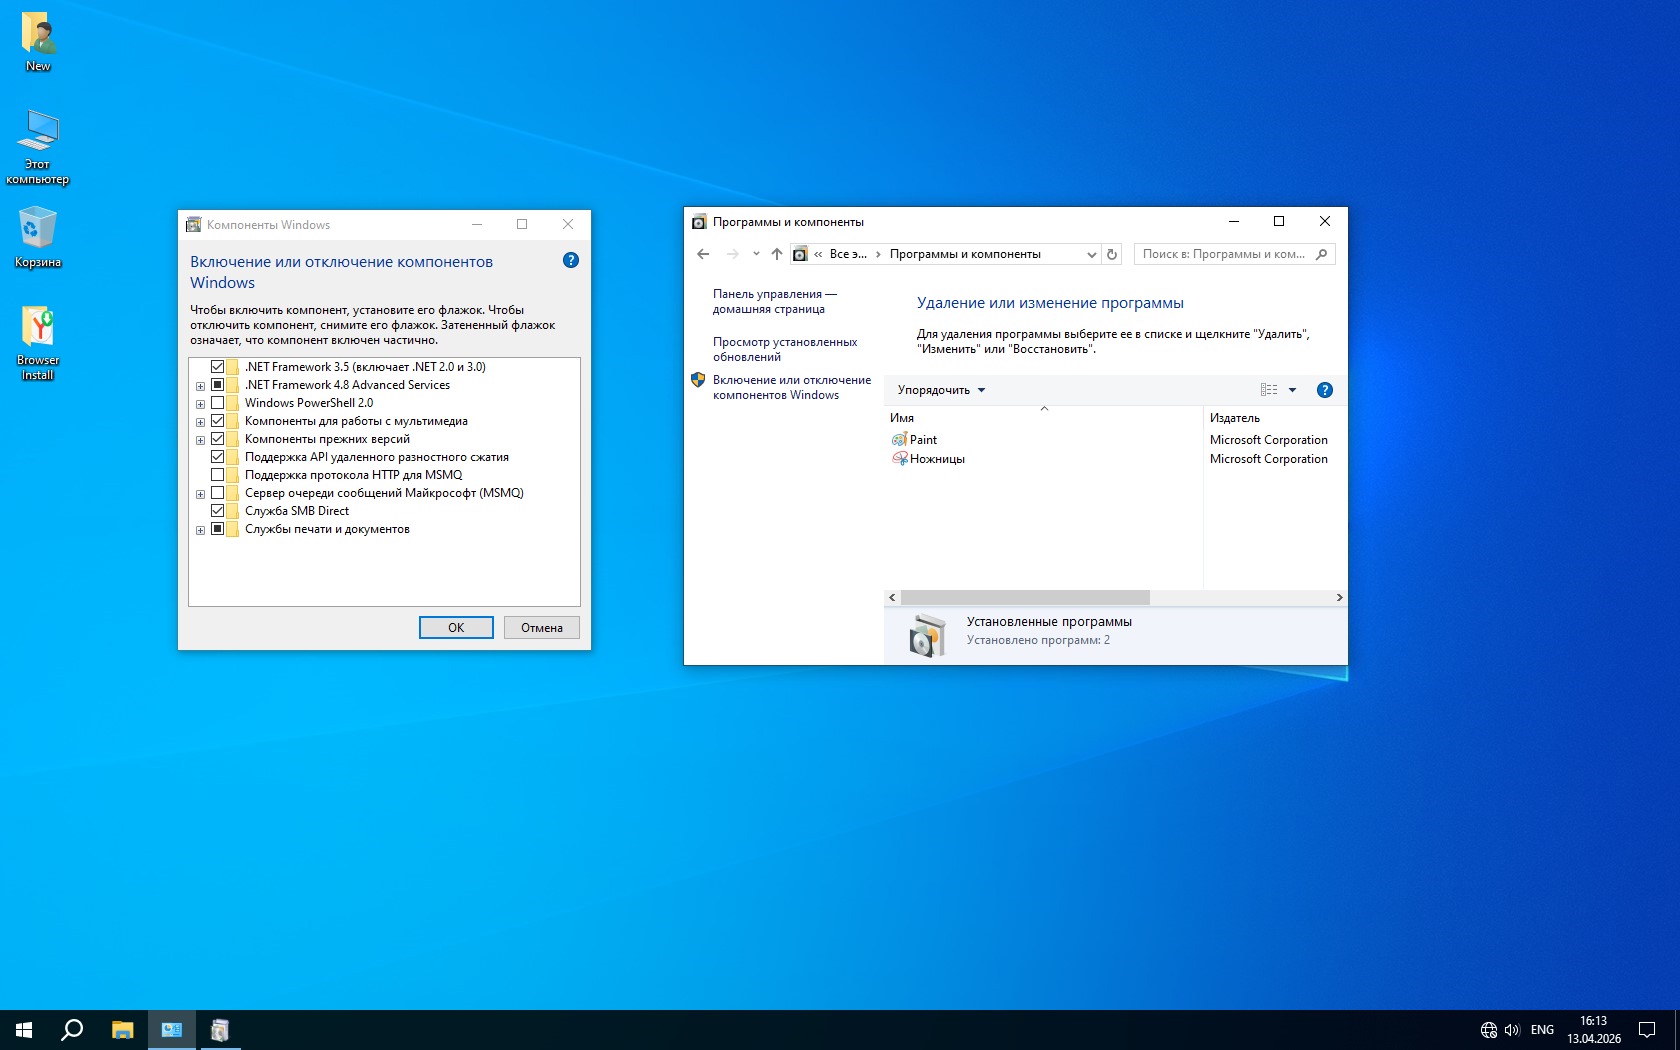Click the refresh icon in address bar
The width and height of the screenshot is (1680, 1050).
(x=1112, y=254)
